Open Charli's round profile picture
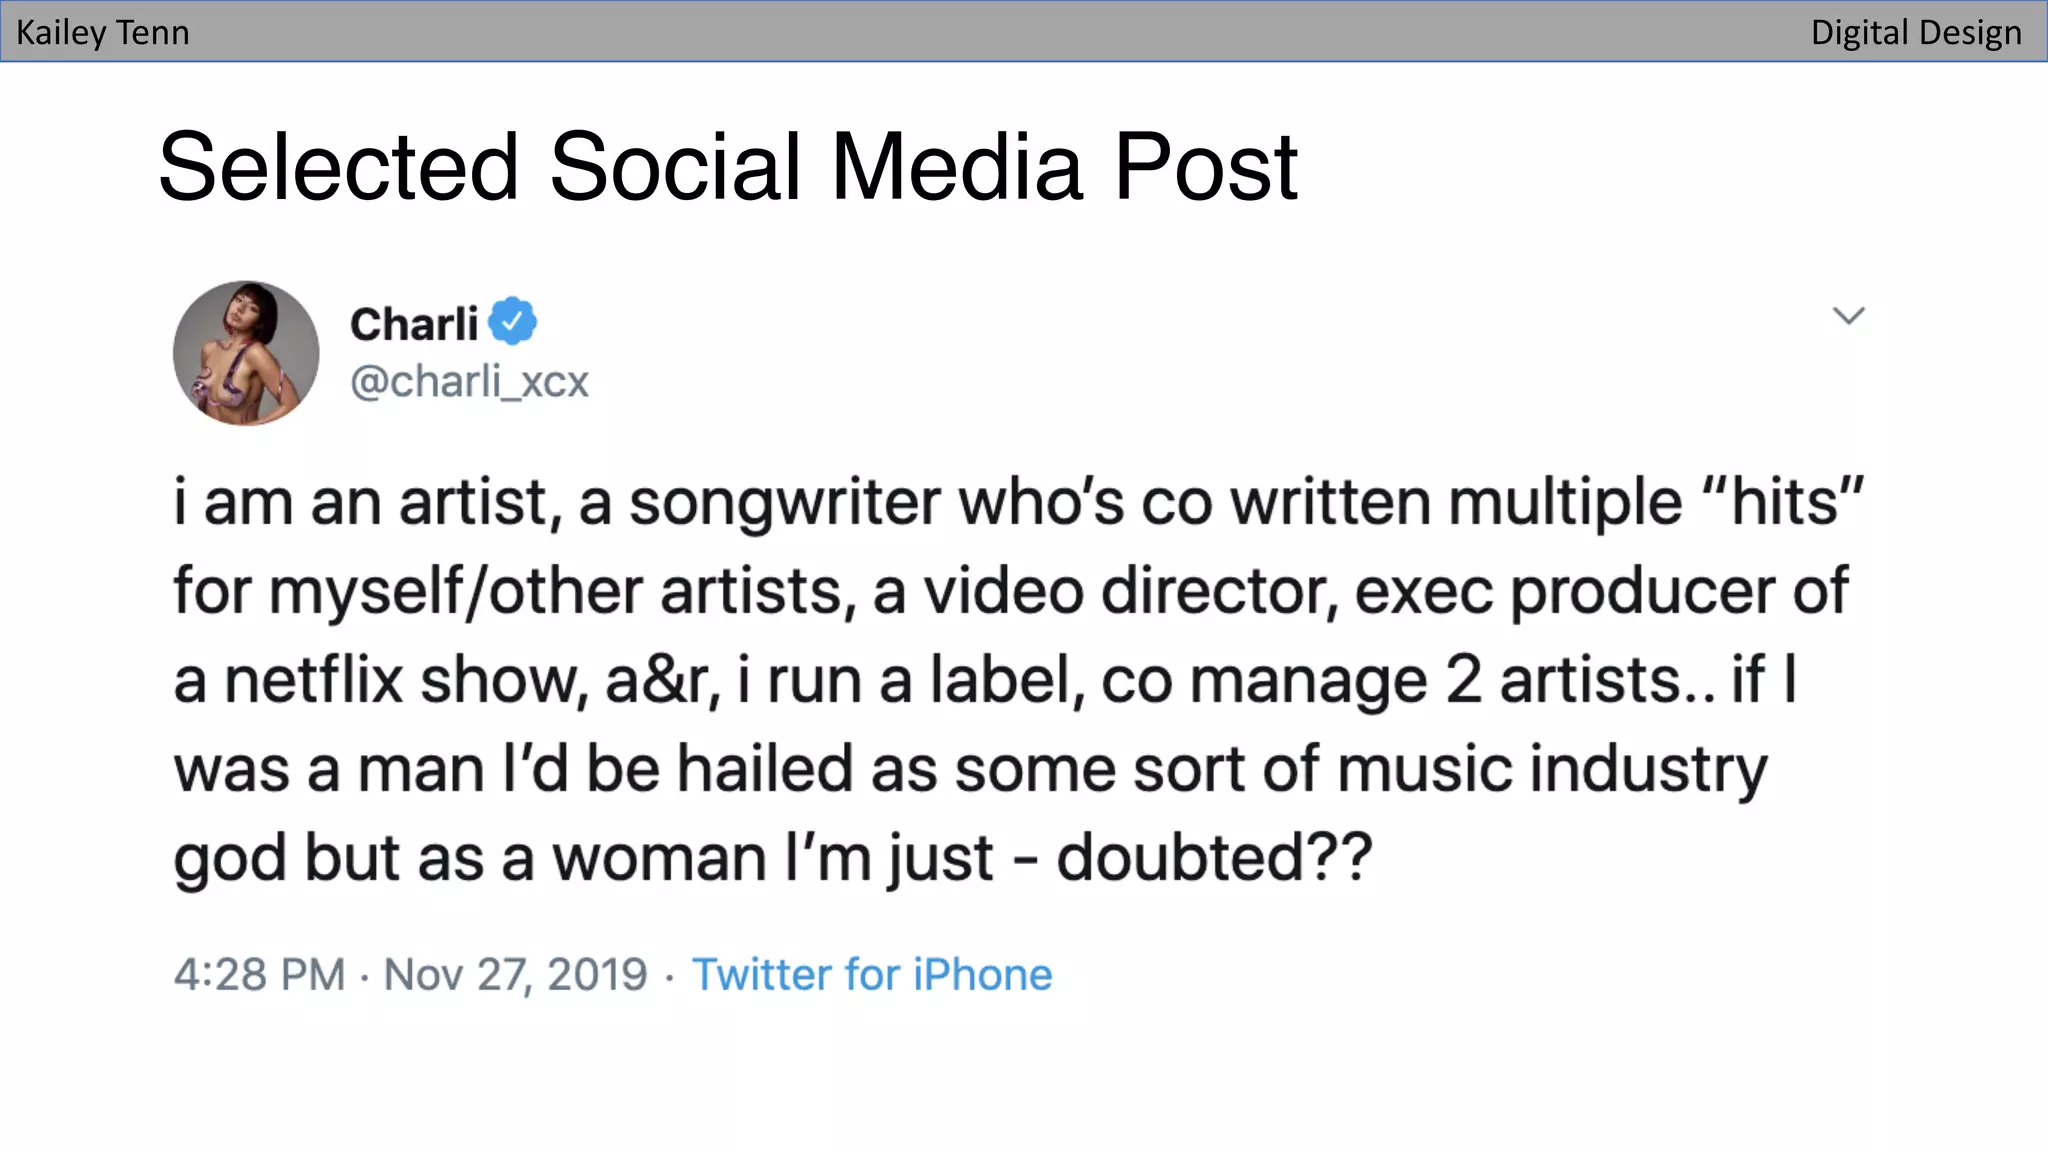Image resolution: width=2048 pixels, height=1152 pixels. point(246,353)
